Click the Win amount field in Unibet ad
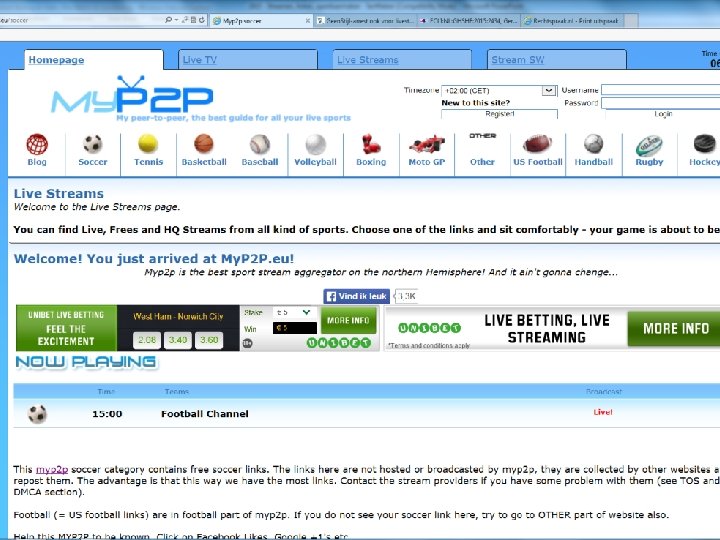Viewport: 720px width, 540px height. [x=295, y=328]
